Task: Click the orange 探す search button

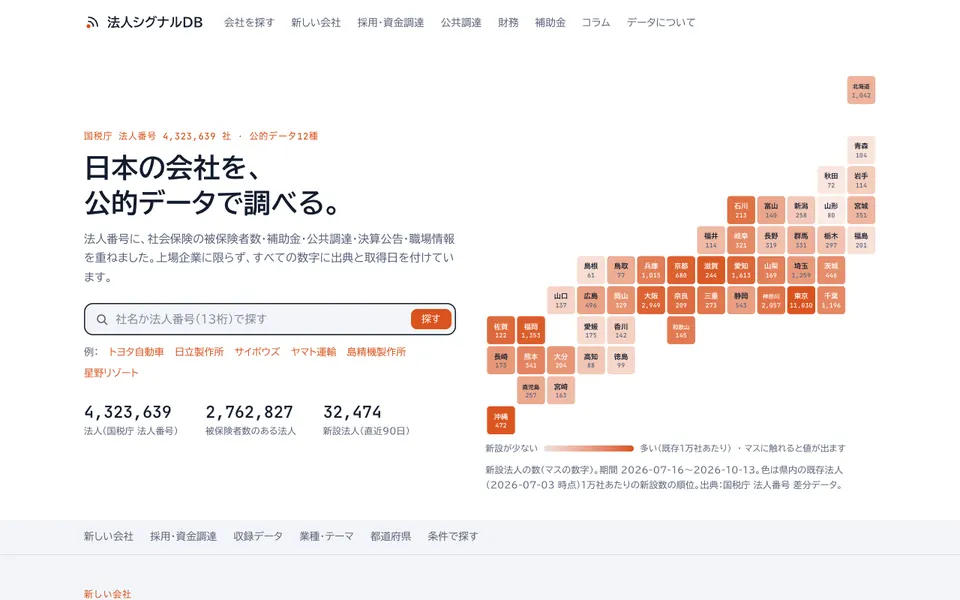Action: tap(431, 319)
